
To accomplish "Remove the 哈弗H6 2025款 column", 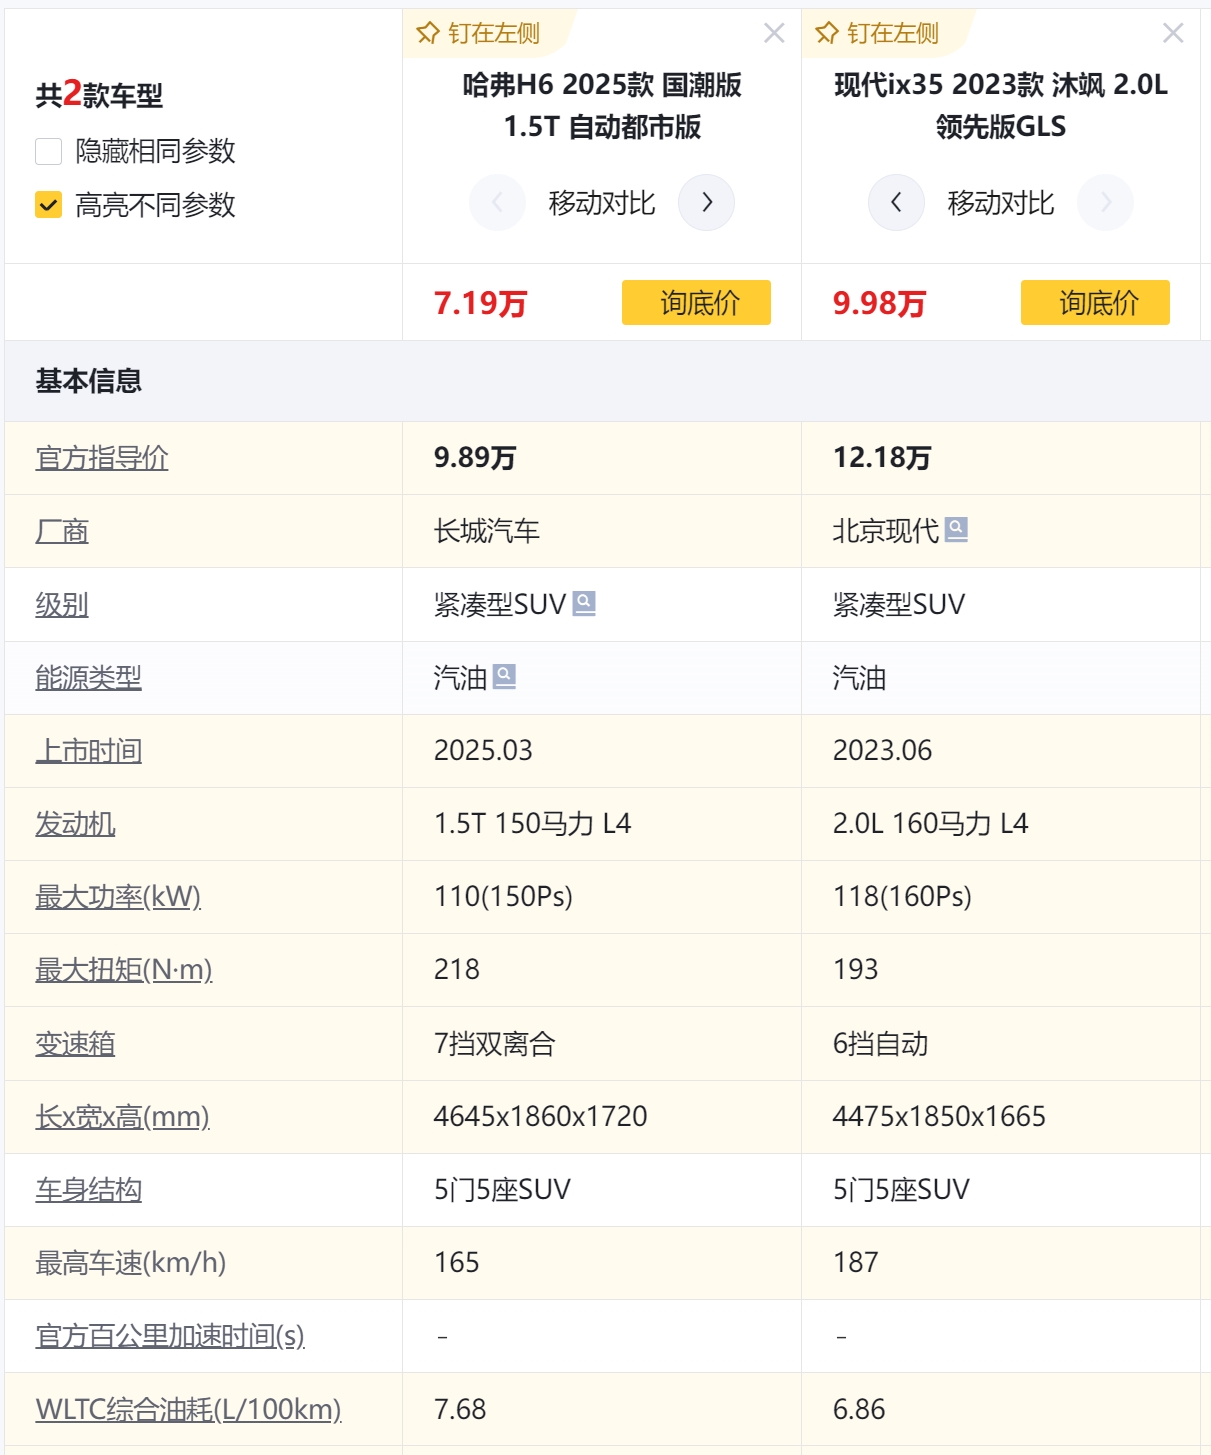I will point(774,34).
